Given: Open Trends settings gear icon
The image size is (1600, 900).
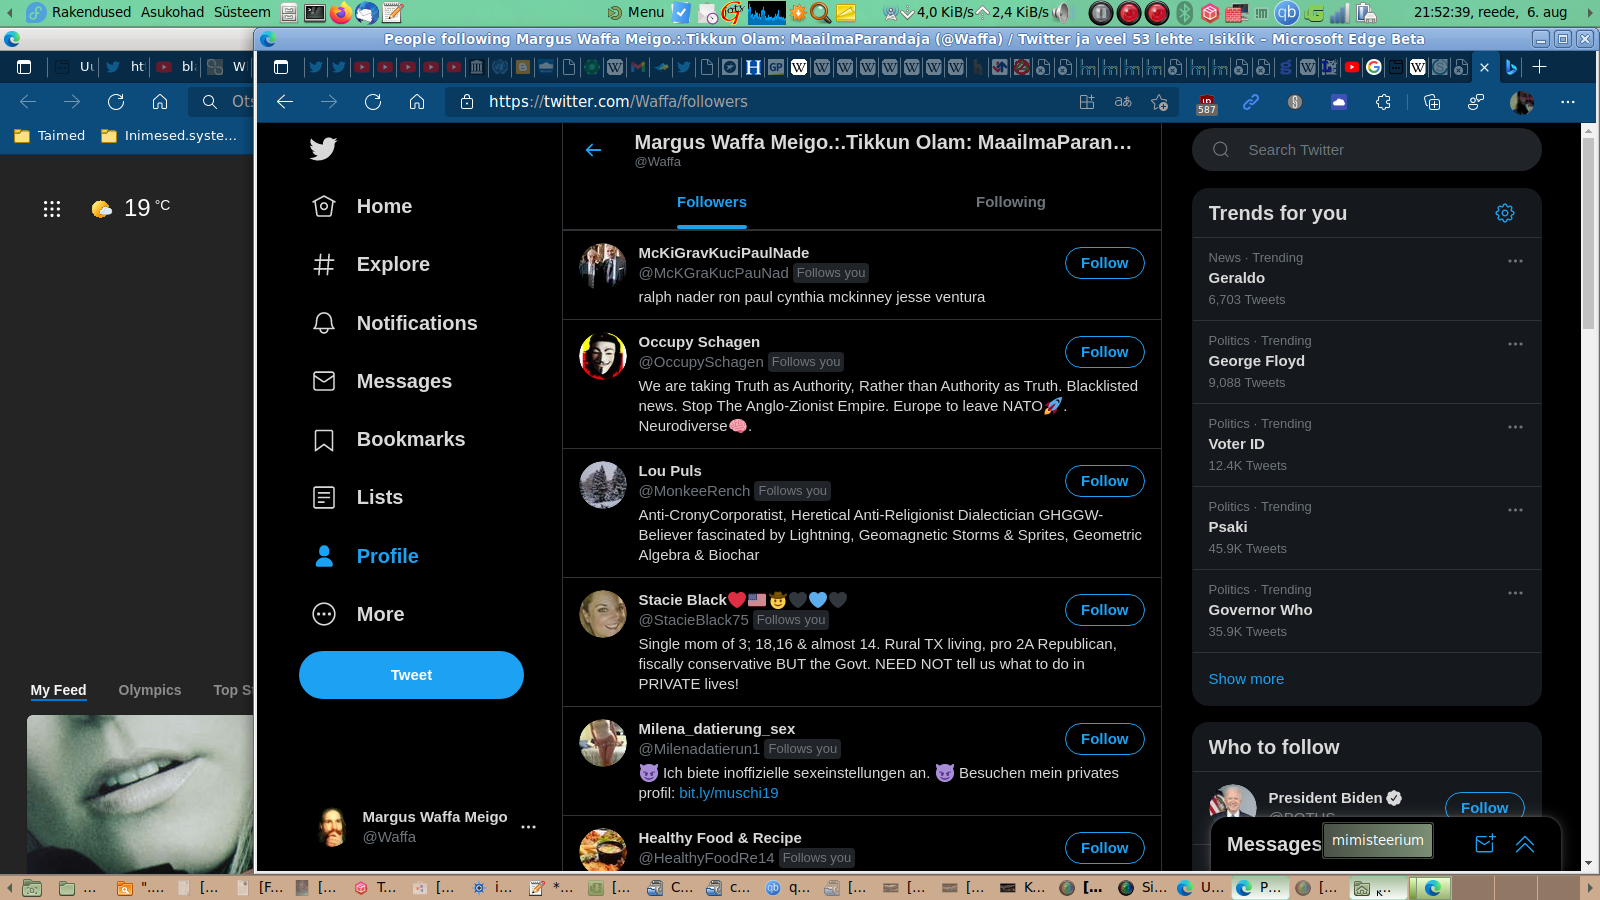Looking at the screenshot, I should tap(1505, 213).
